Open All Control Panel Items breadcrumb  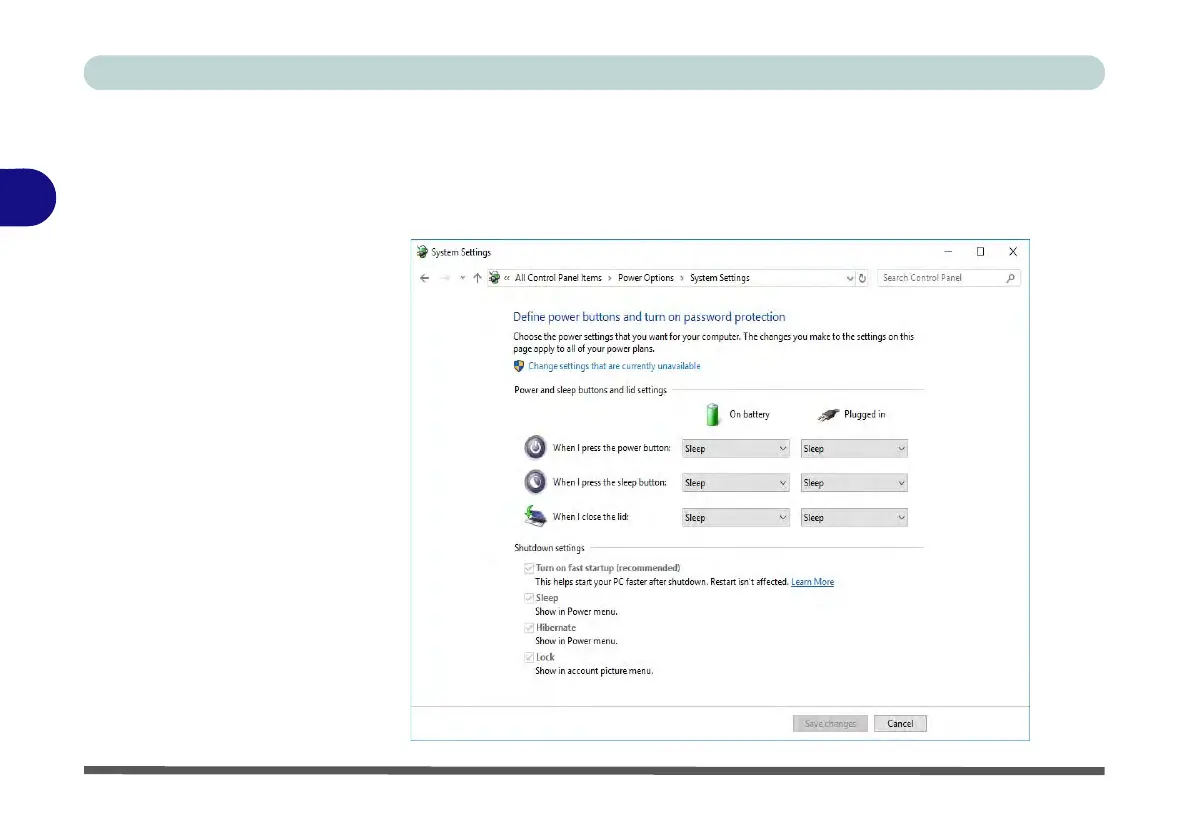pyautogui.click(x=558, y=278)
